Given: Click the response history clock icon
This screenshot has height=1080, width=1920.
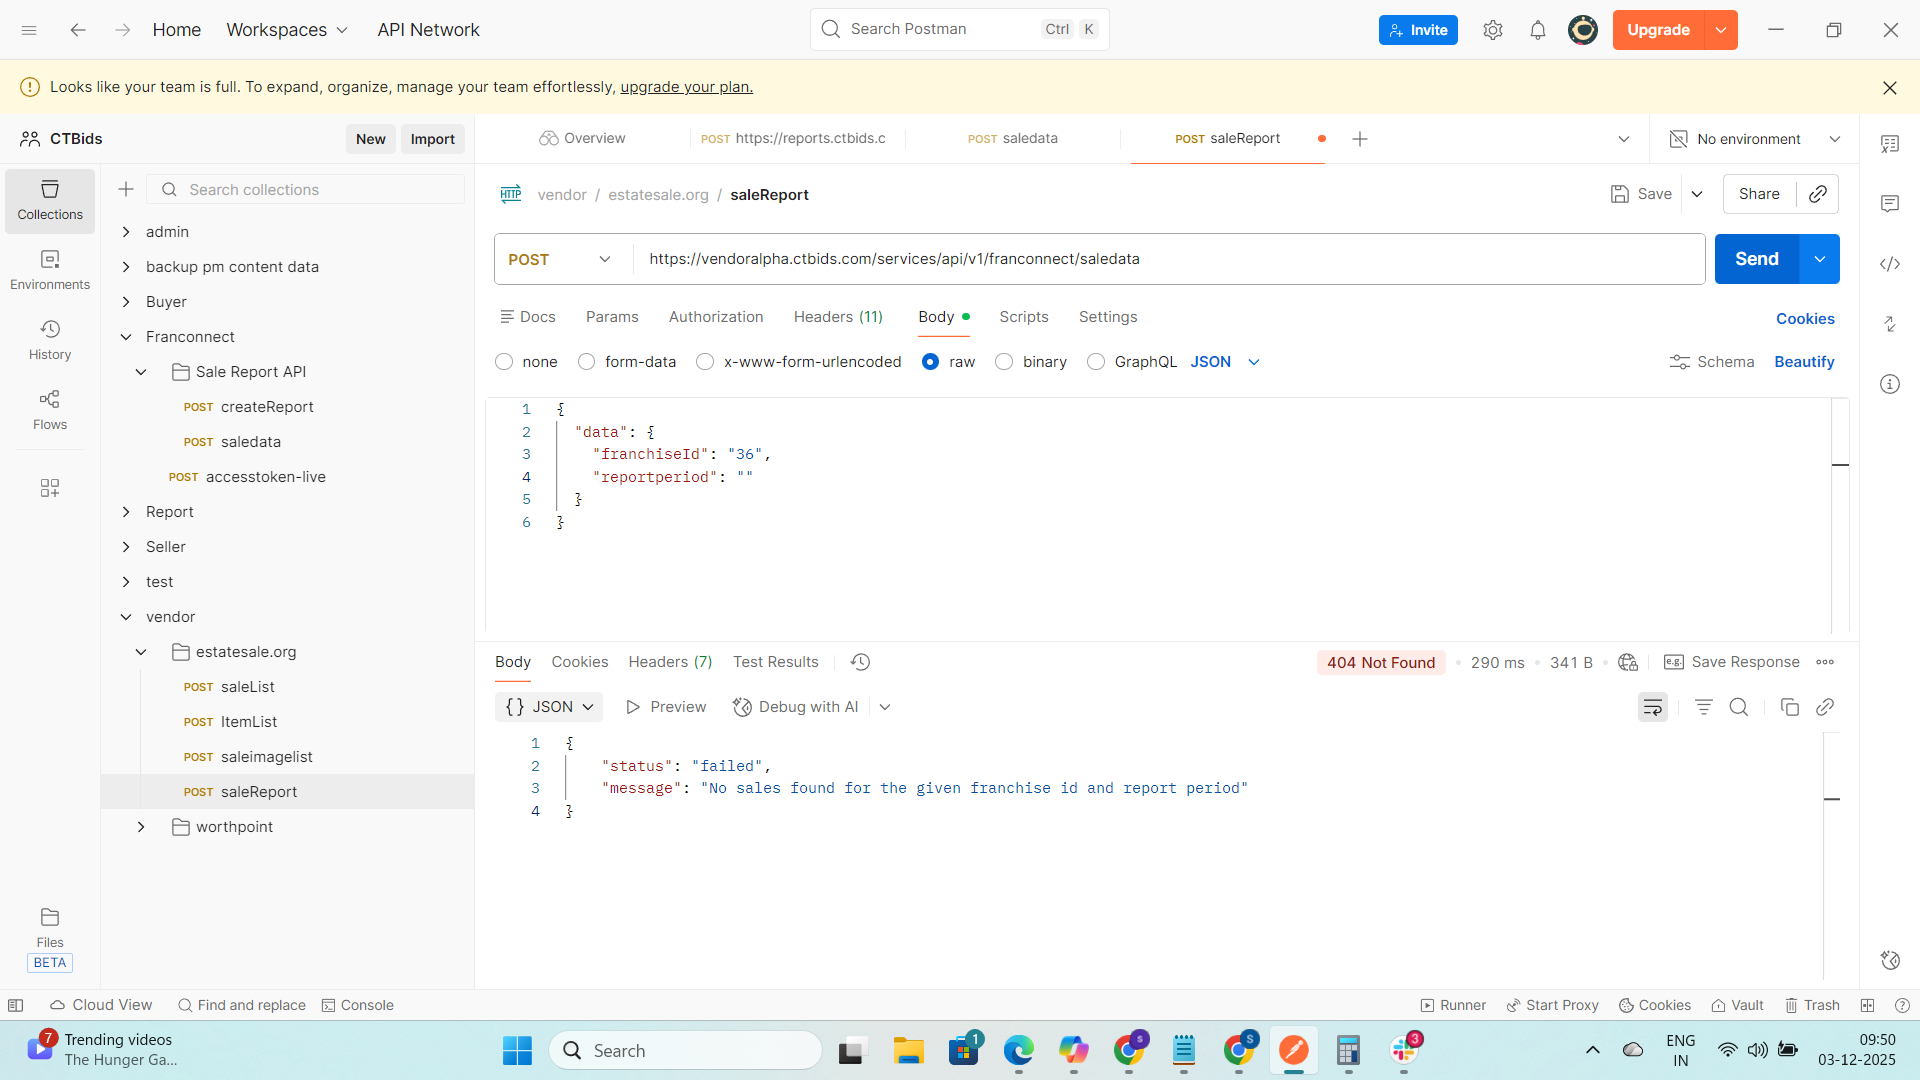Looking at the screenshot, I should 860,662.
